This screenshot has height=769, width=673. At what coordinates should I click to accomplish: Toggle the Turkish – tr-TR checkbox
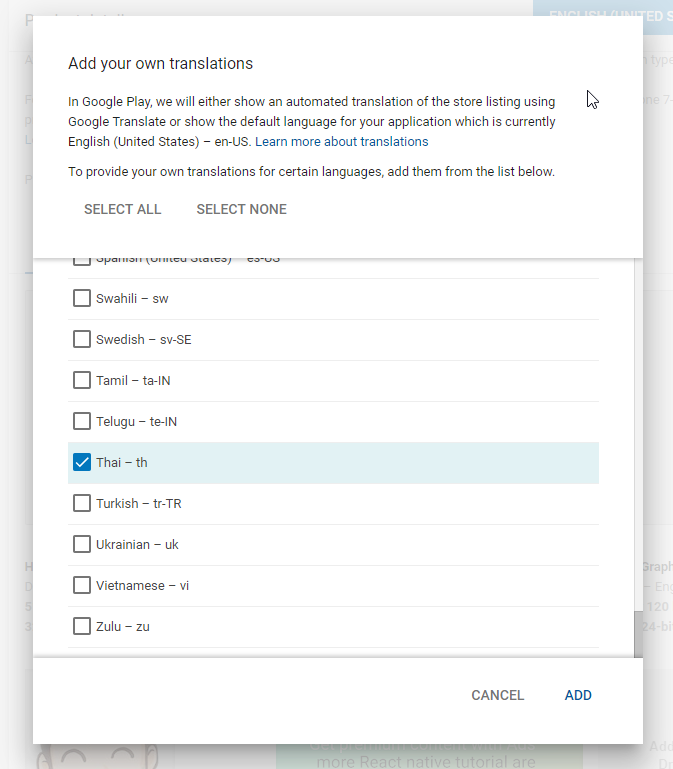pyautogui.click(x=82, y=503)
